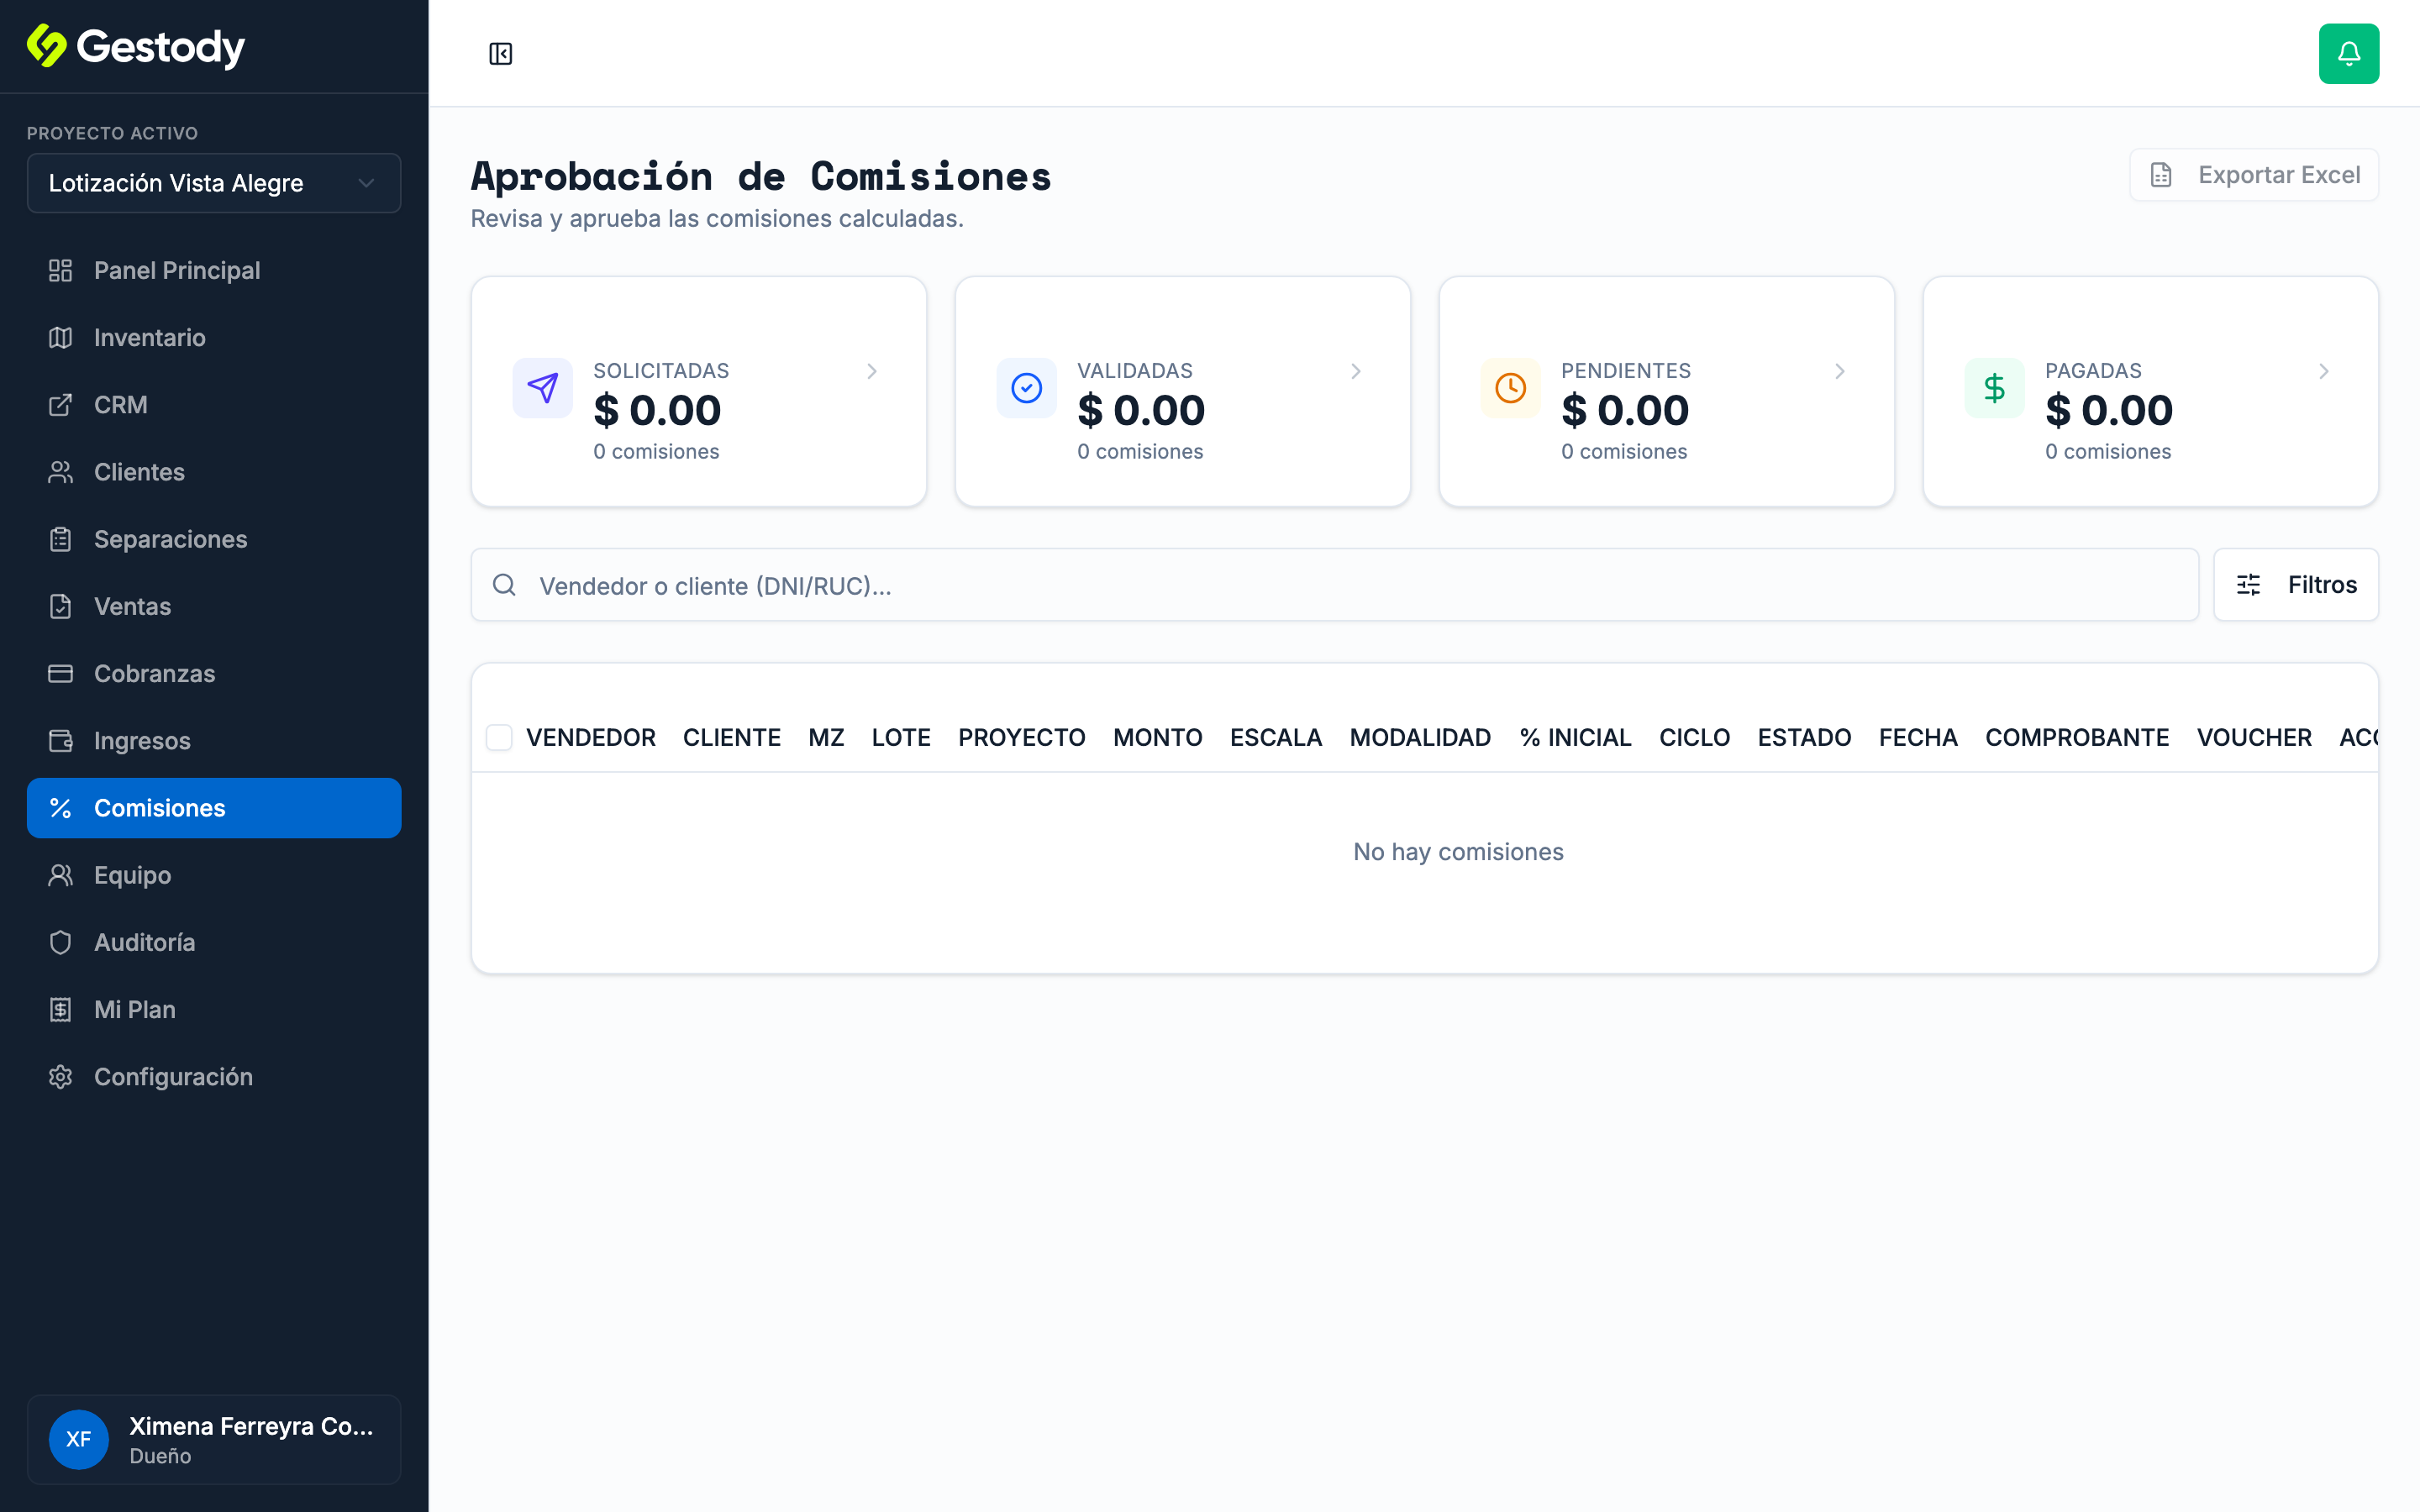Click the PROYECTO column header
The height and width of the screenshot is (1512, 2420).
(x=1022, y=738)
